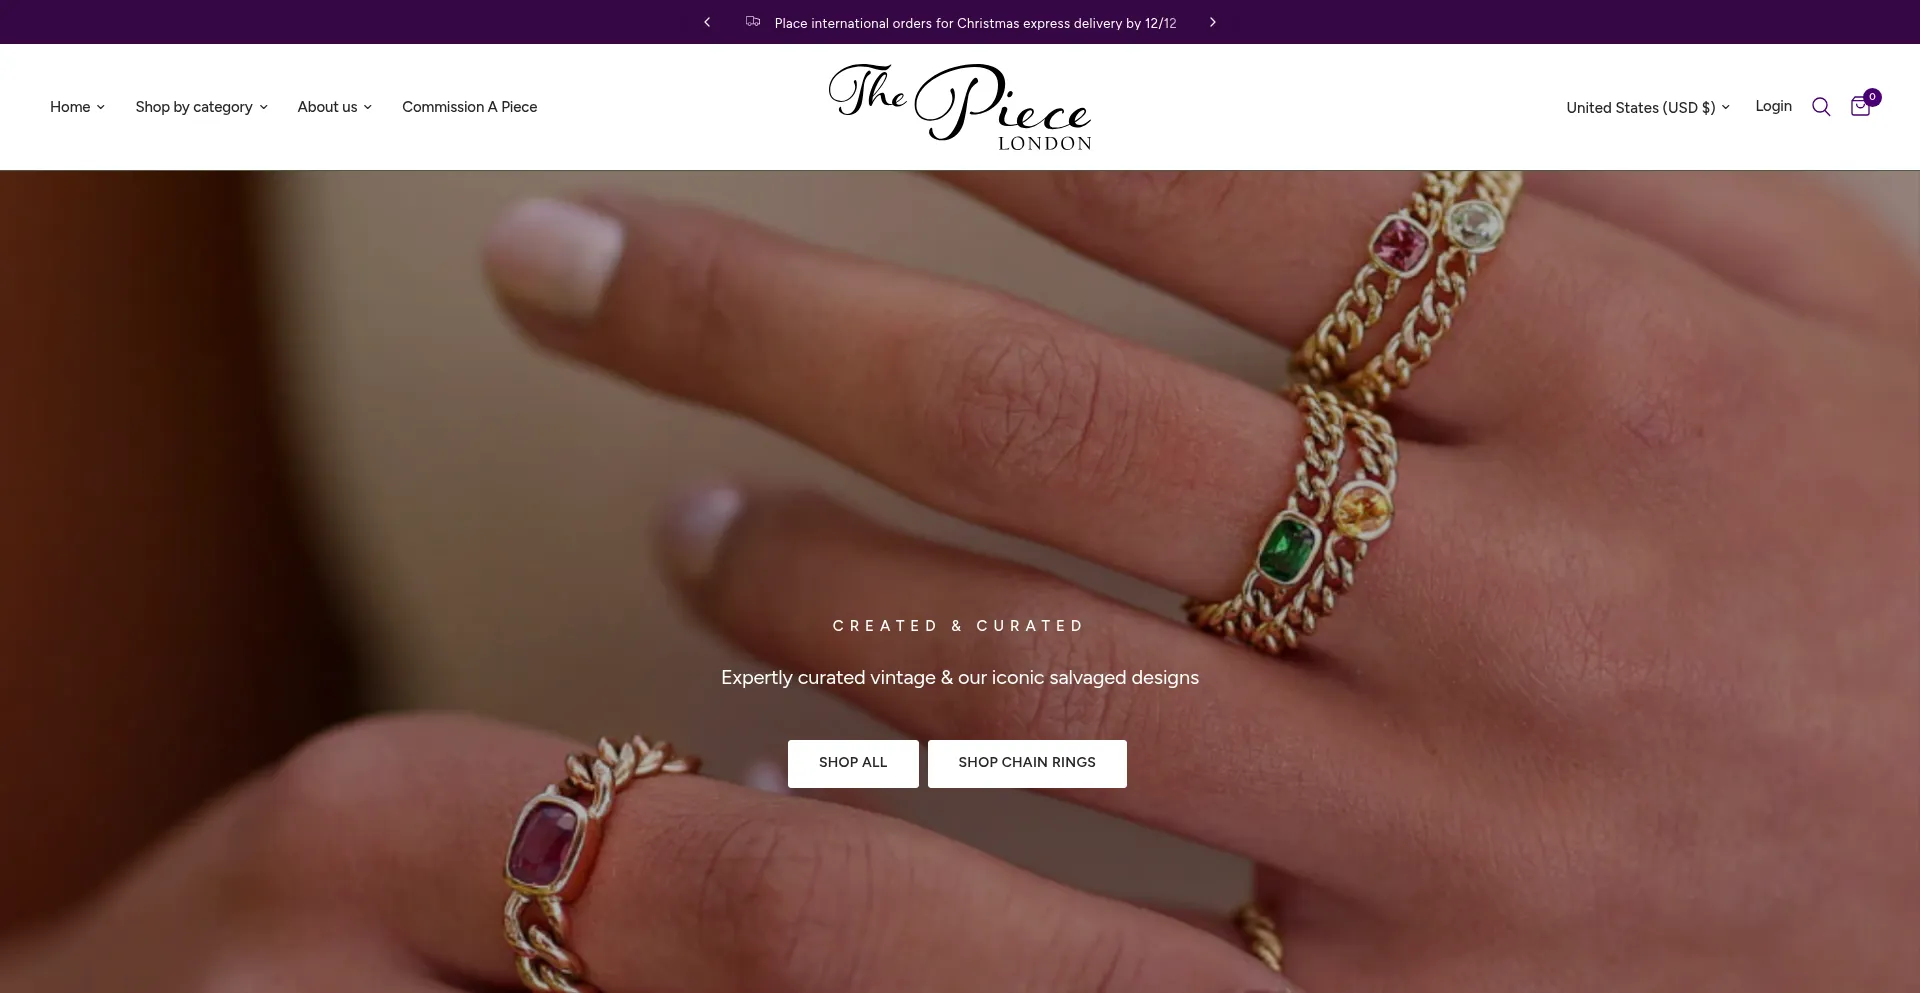Click the Created & Curated heading
The width and height of the screenshot is (1920, 993).
click(959, 626)
